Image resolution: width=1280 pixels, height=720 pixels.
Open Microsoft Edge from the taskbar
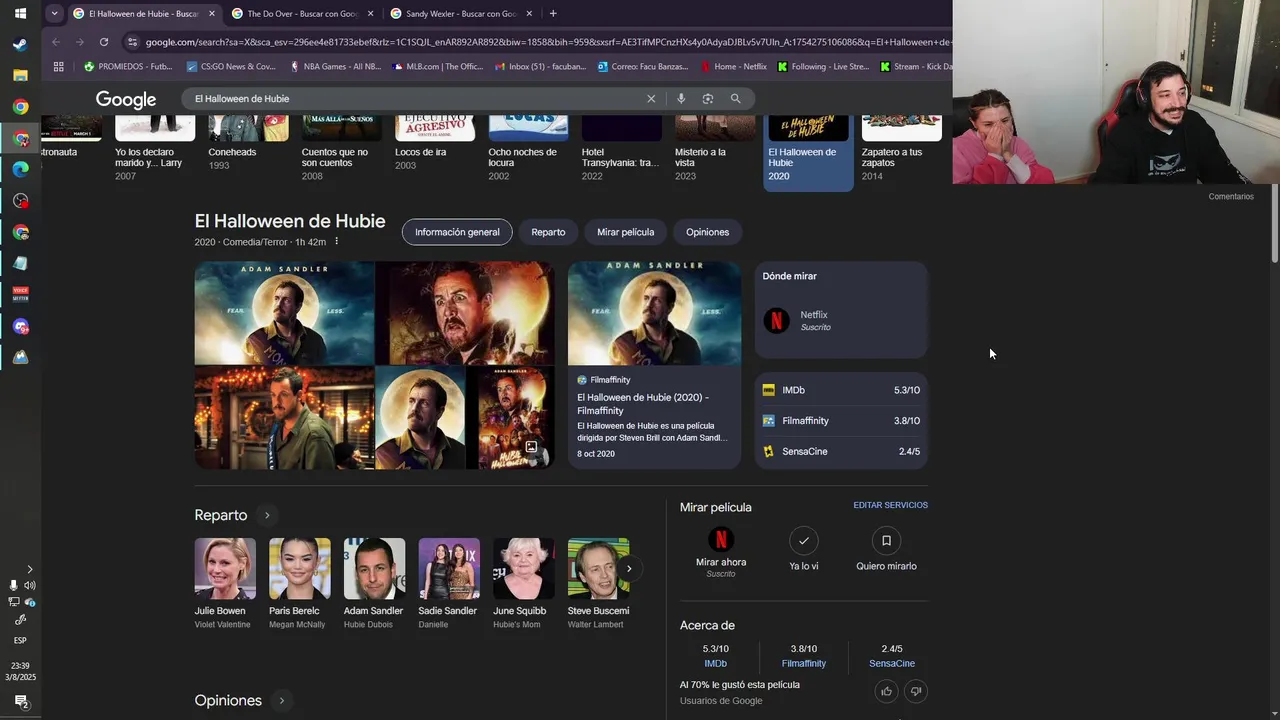[x=20, y=169]
